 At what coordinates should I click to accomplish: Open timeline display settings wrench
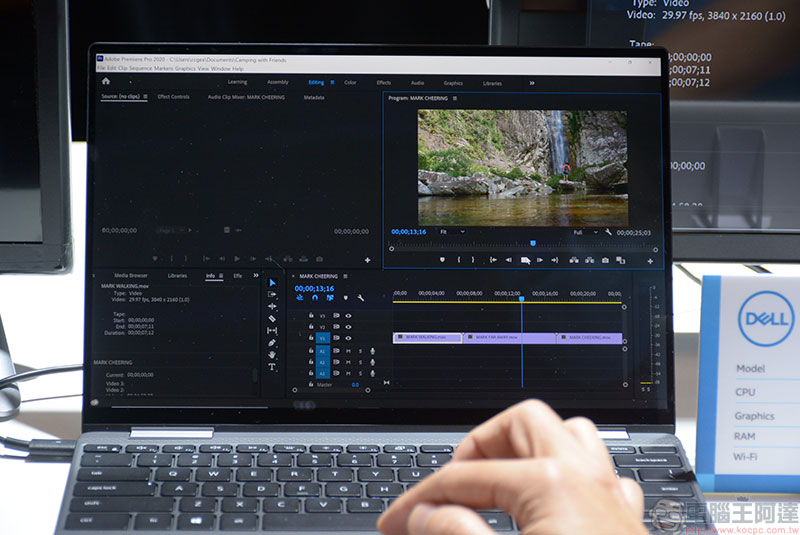361,298
